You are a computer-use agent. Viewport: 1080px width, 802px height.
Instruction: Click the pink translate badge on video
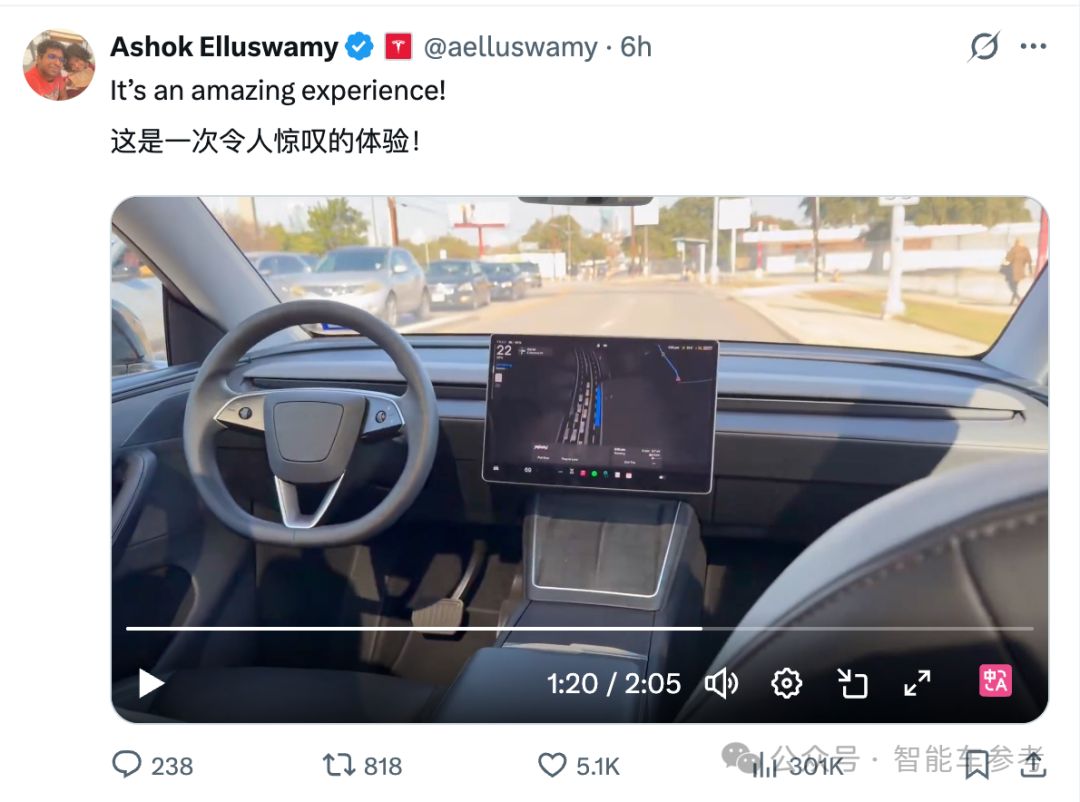(x=995, y=681)
